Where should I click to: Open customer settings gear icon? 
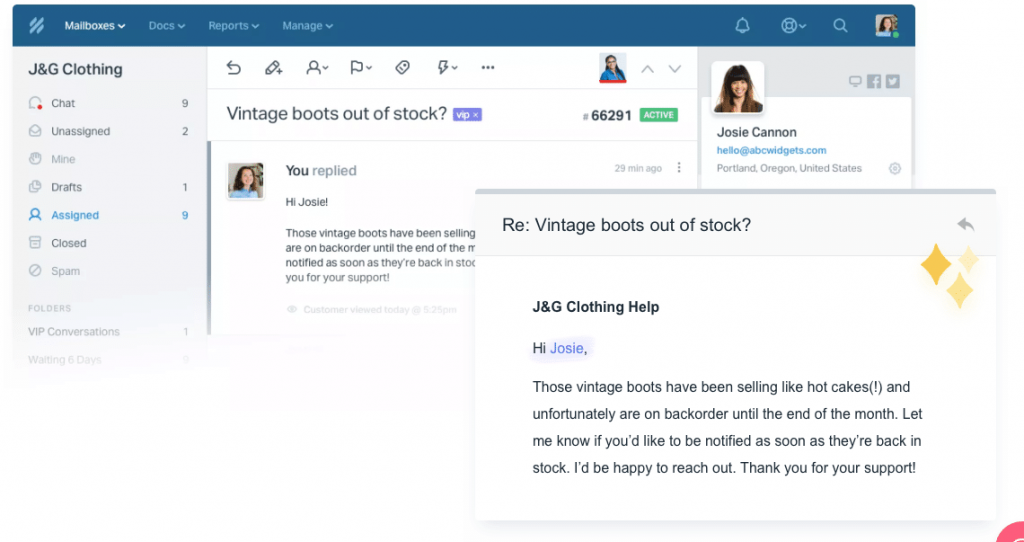click(x=895, y=168)
